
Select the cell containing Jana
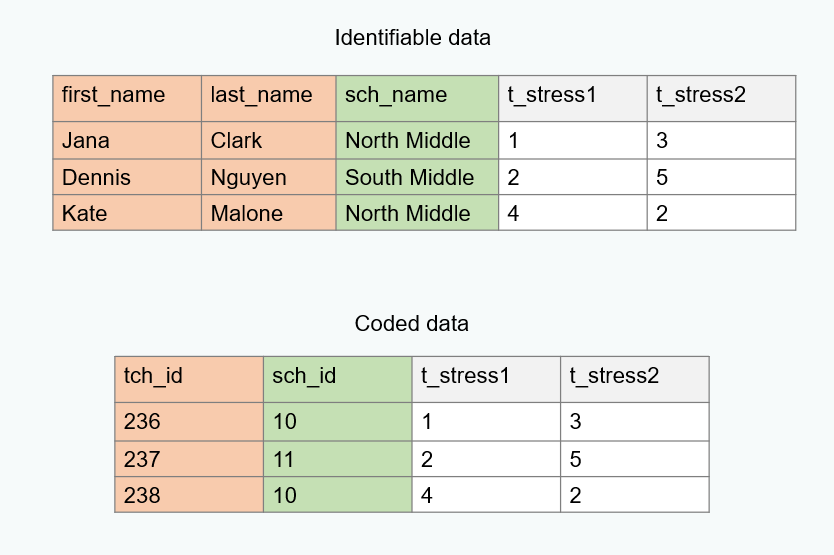(x=127, y=141)
